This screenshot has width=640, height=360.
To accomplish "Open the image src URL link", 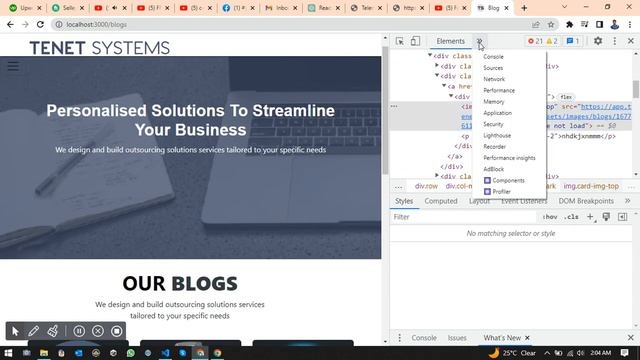I will pyautogui.click(x=606, y=107).
